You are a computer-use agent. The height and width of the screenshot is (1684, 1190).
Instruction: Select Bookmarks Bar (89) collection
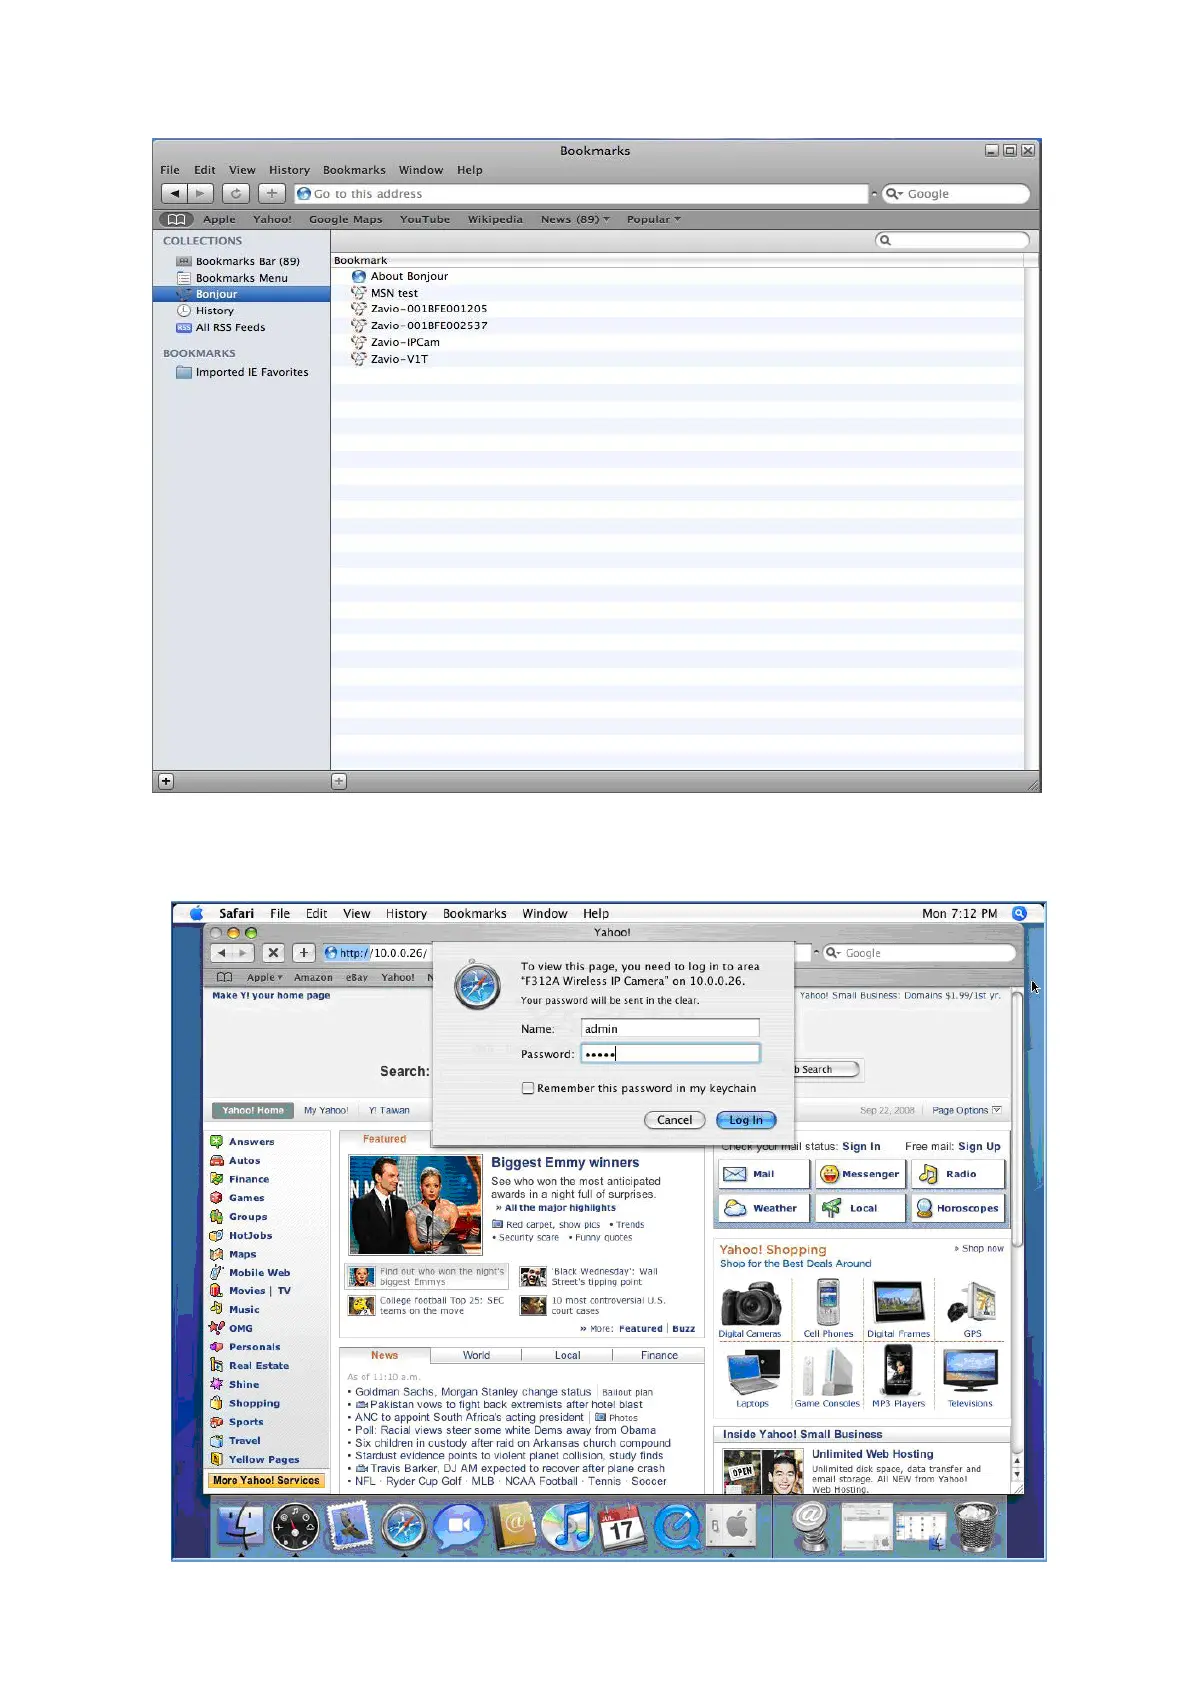click(x=247, y=261)
